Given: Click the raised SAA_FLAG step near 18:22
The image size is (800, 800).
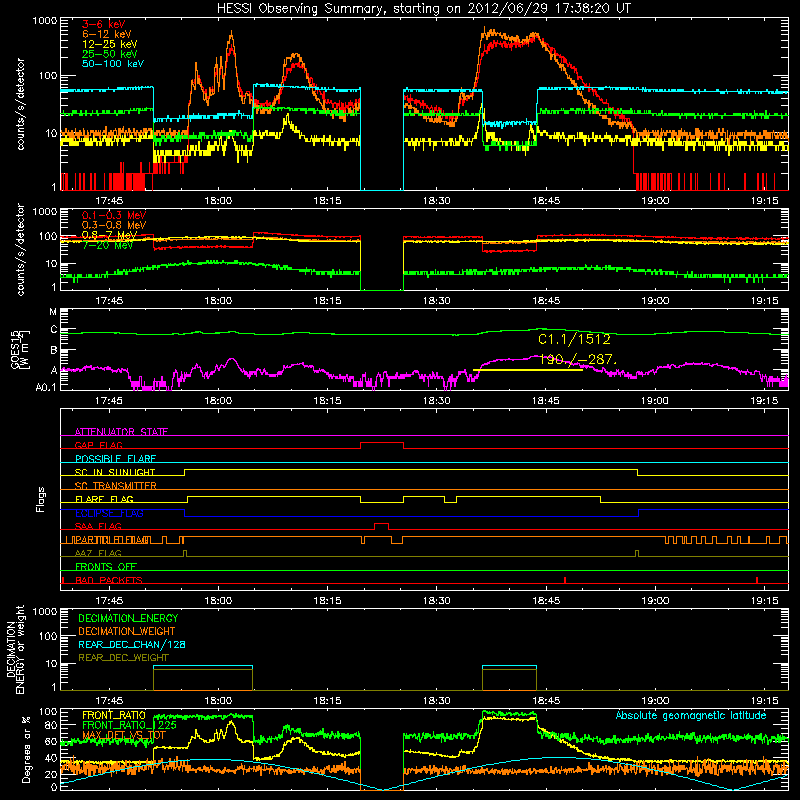Looking at the screenshot, I should [x=381, y=524].
